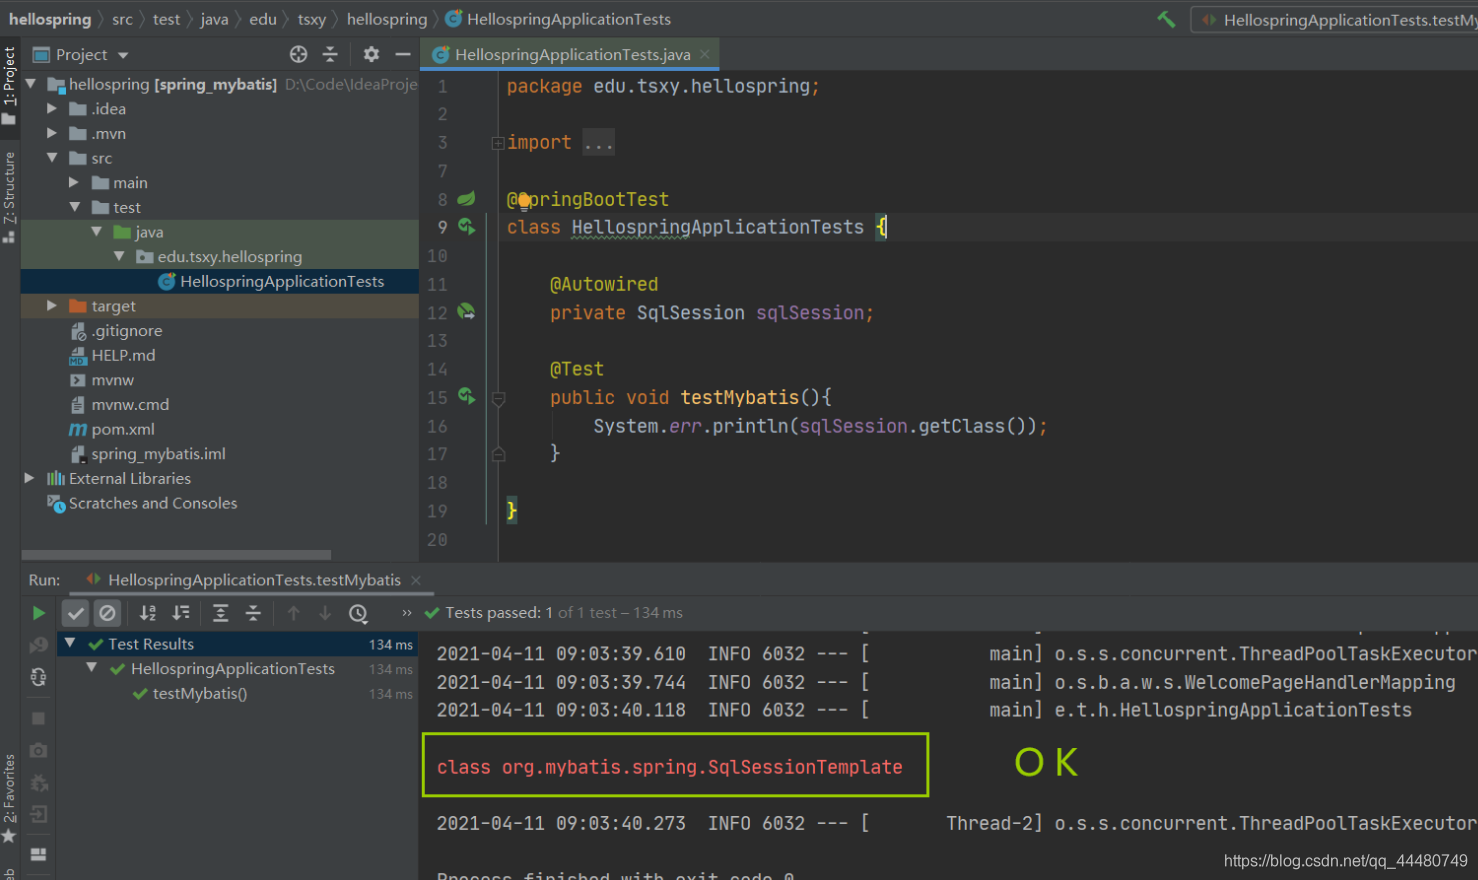Click the Build project hammer icon
Screen dimensions: 1478x880
(1166, 19)
